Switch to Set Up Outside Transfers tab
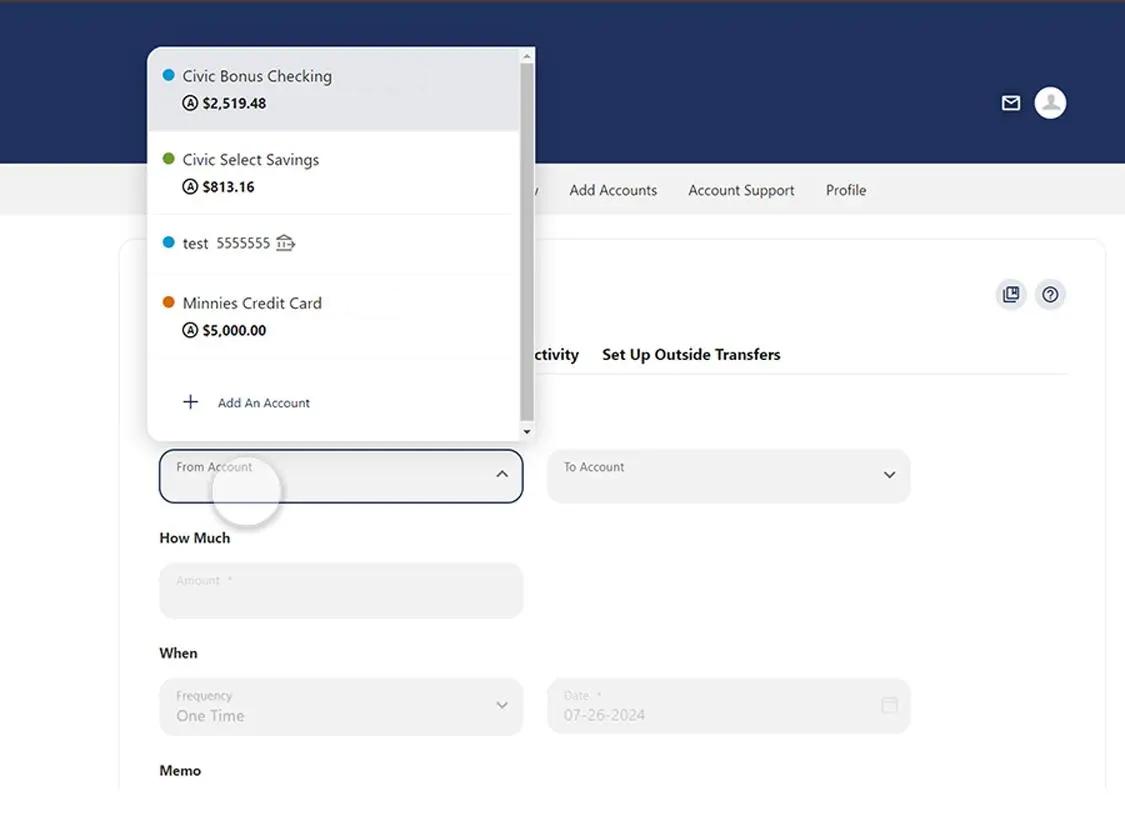This screenshot has width=1125, height=836. pos(691,354)
